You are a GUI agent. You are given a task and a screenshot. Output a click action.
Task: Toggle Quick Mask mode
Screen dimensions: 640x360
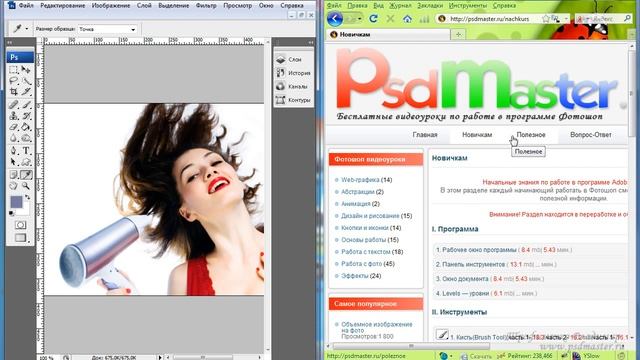point(20,225)
